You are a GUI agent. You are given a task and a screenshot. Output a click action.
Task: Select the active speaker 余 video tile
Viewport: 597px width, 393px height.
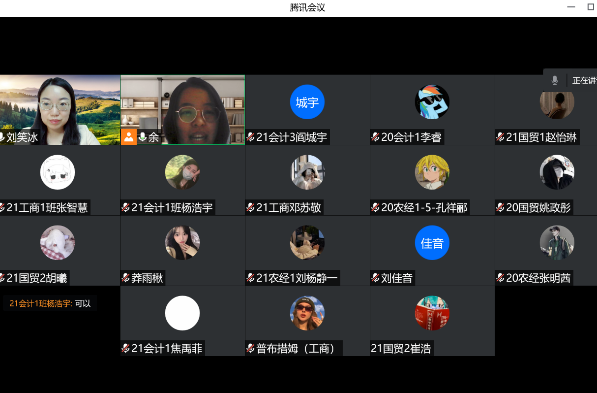click(183, 110)
